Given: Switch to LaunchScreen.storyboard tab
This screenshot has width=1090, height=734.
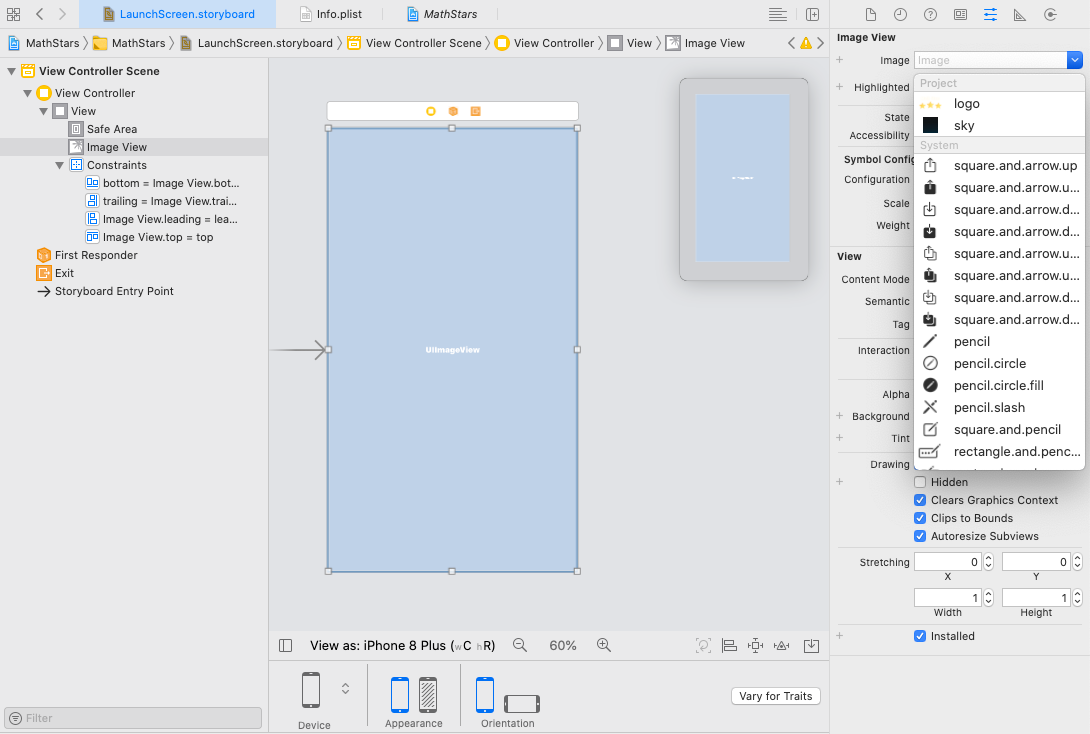Looking at the screenshot, I should 178,14.
